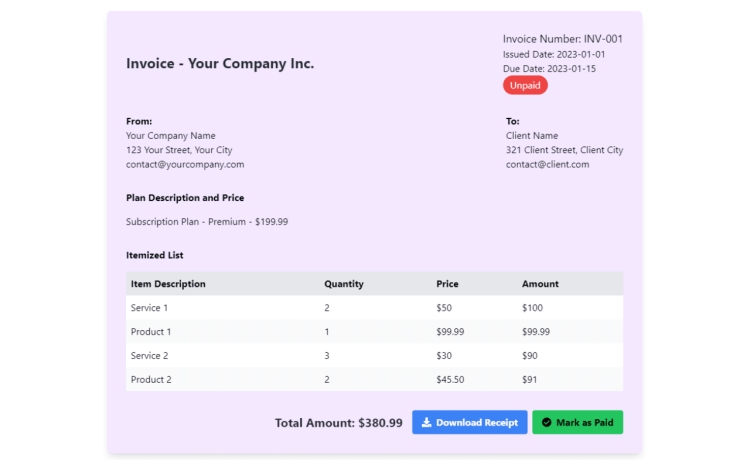Click the red Unpaid status badge

pos(525,85)
